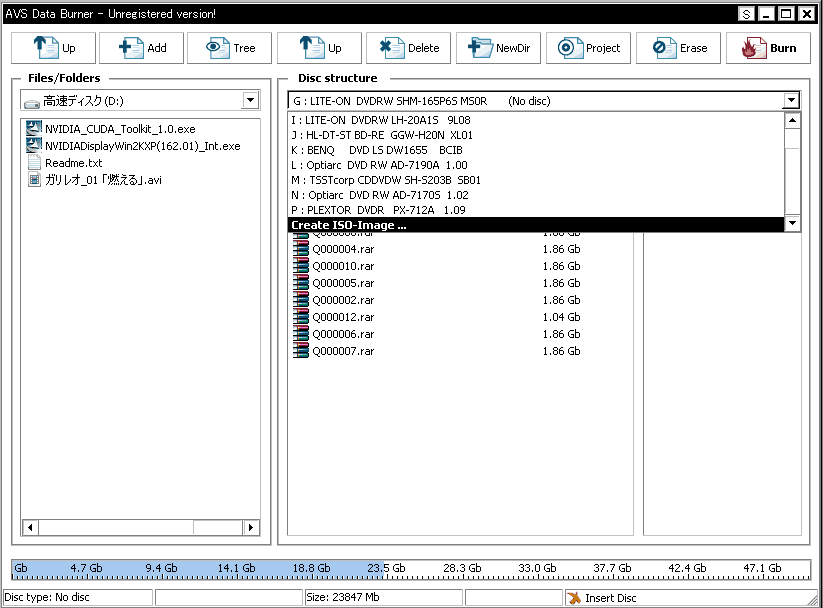Click the Delete toolbar button
This screenshot has height=608, width=823.
[x=408, y=48]
